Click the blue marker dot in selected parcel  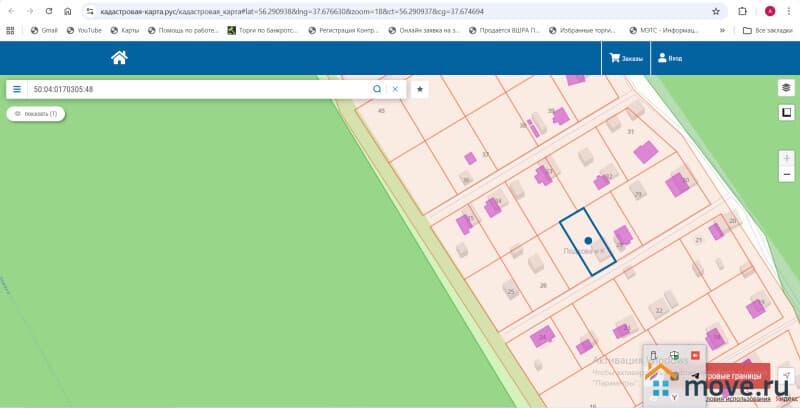[588, 240]
